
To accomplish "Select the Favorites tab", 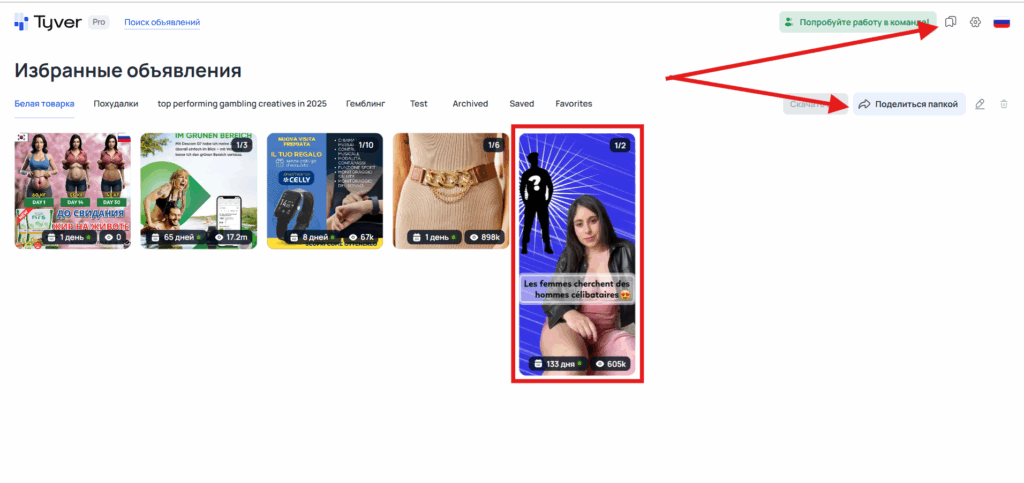I will coord(574,104).
